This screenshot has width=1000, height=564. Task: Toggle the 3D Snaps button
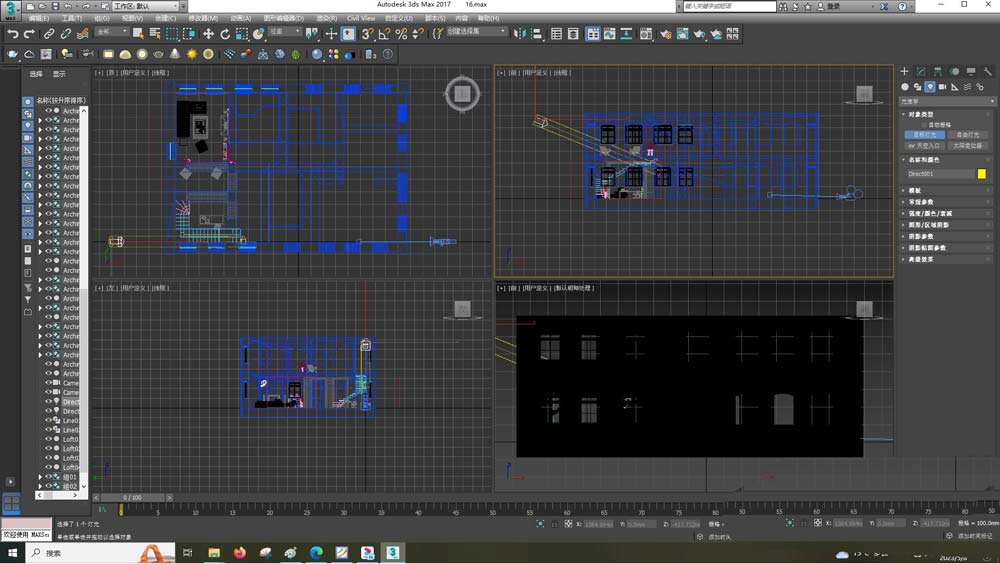point(367,34)
